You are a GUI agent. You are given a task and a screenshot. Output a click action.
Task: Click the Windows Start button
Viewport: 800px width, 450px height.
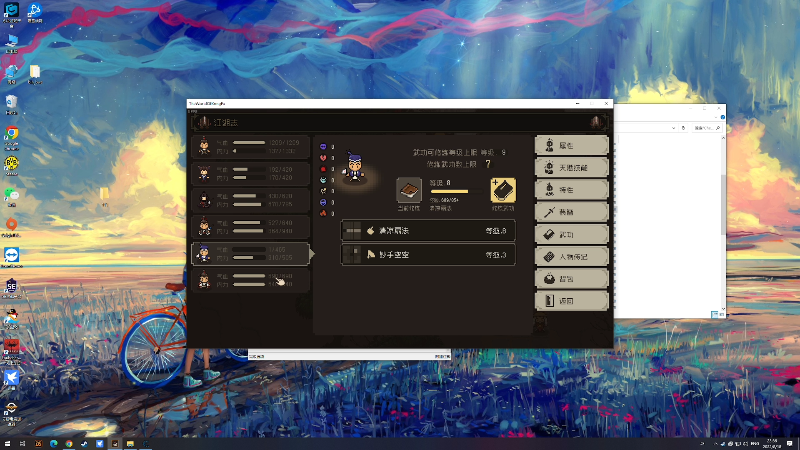pos(7,444)
